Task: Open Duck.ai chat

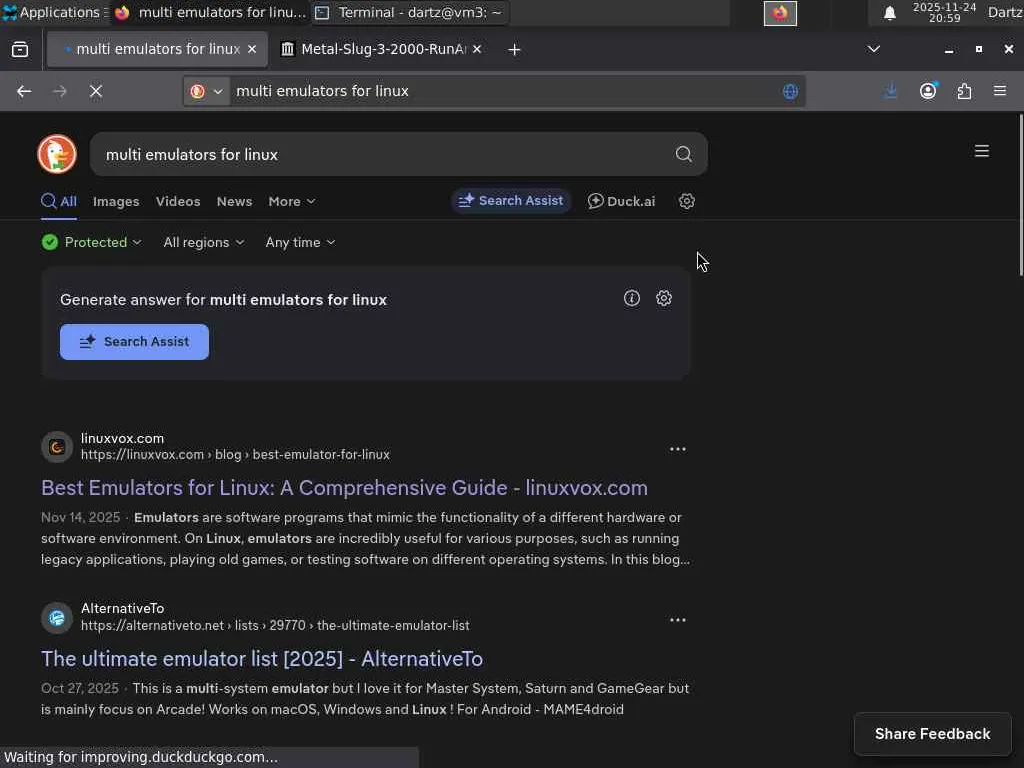Action: click(620, 201)
